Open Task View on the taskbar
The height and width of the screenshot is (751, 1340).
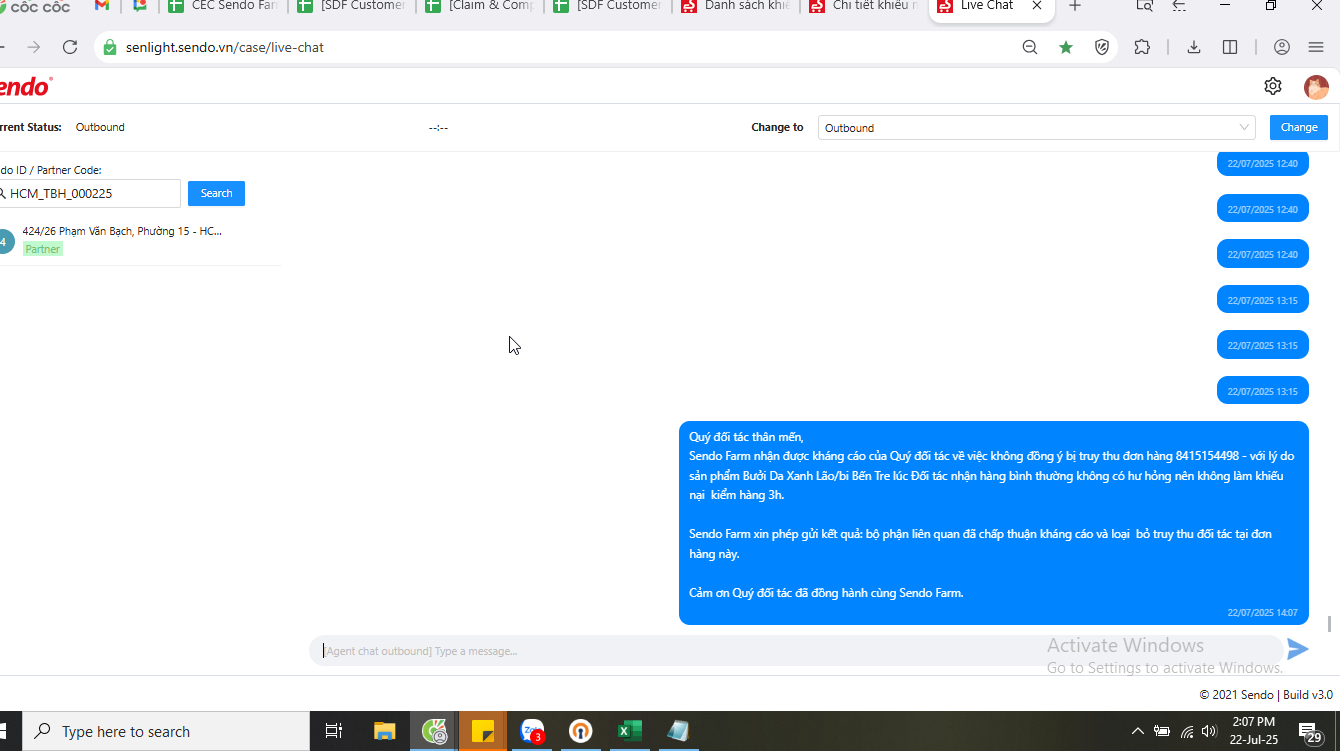tap(334, 731)
